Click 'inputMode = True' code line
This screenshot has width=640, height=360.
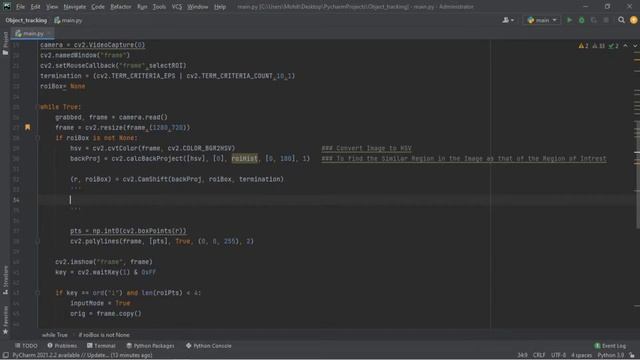click(x=100, y=303)
